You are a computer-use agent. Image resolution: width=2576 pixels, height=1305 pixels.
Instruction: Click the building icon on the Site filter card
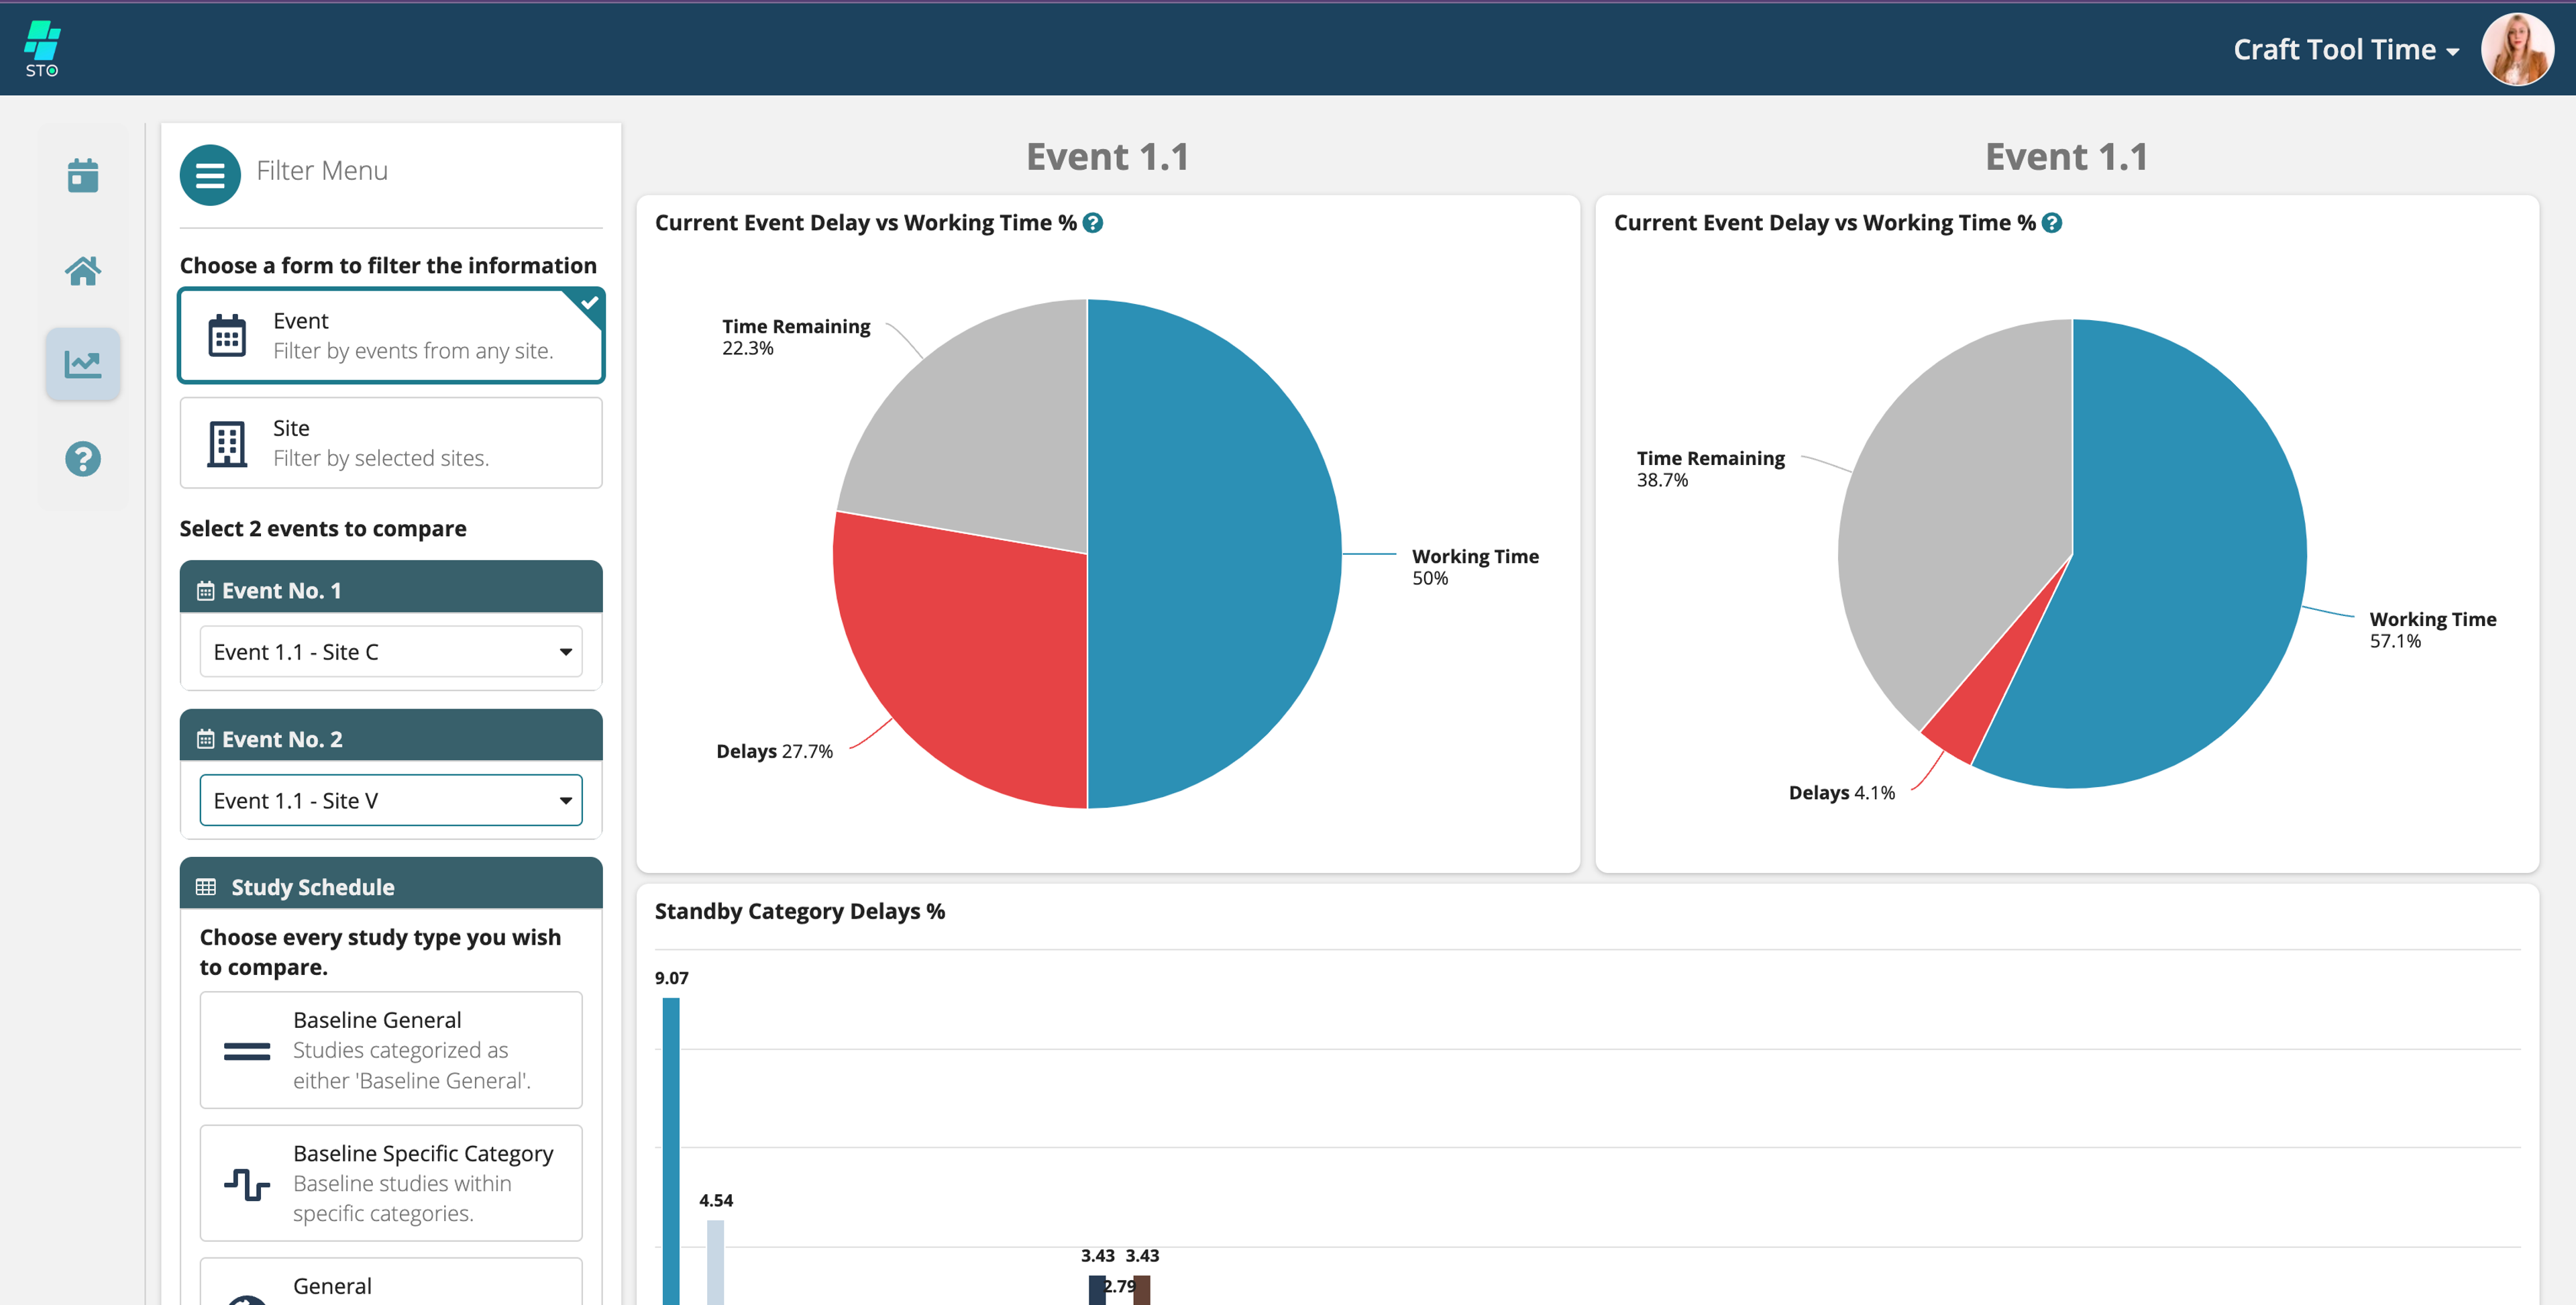coord(227,443)
